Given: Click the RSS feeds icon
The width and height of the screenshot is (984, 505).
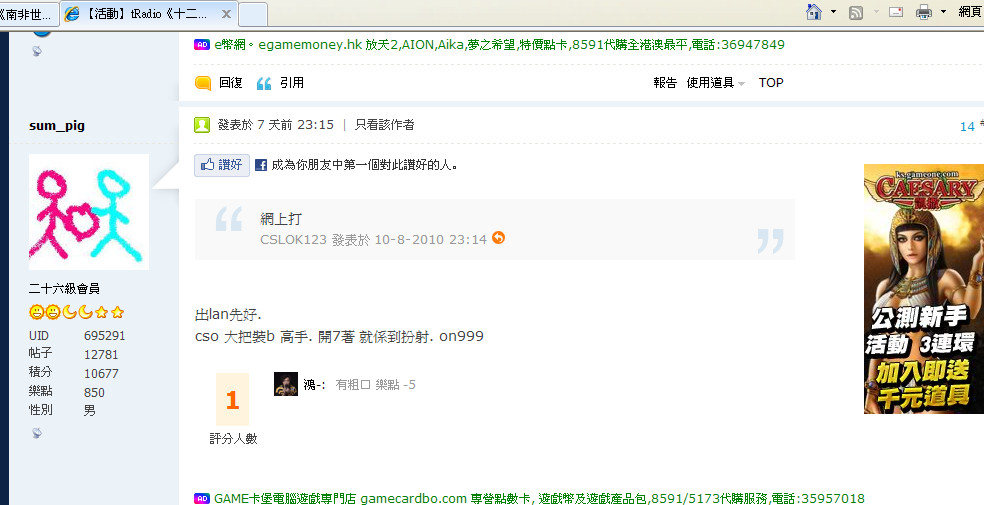Looking at the screenshot, I should (x=855, y=13).
